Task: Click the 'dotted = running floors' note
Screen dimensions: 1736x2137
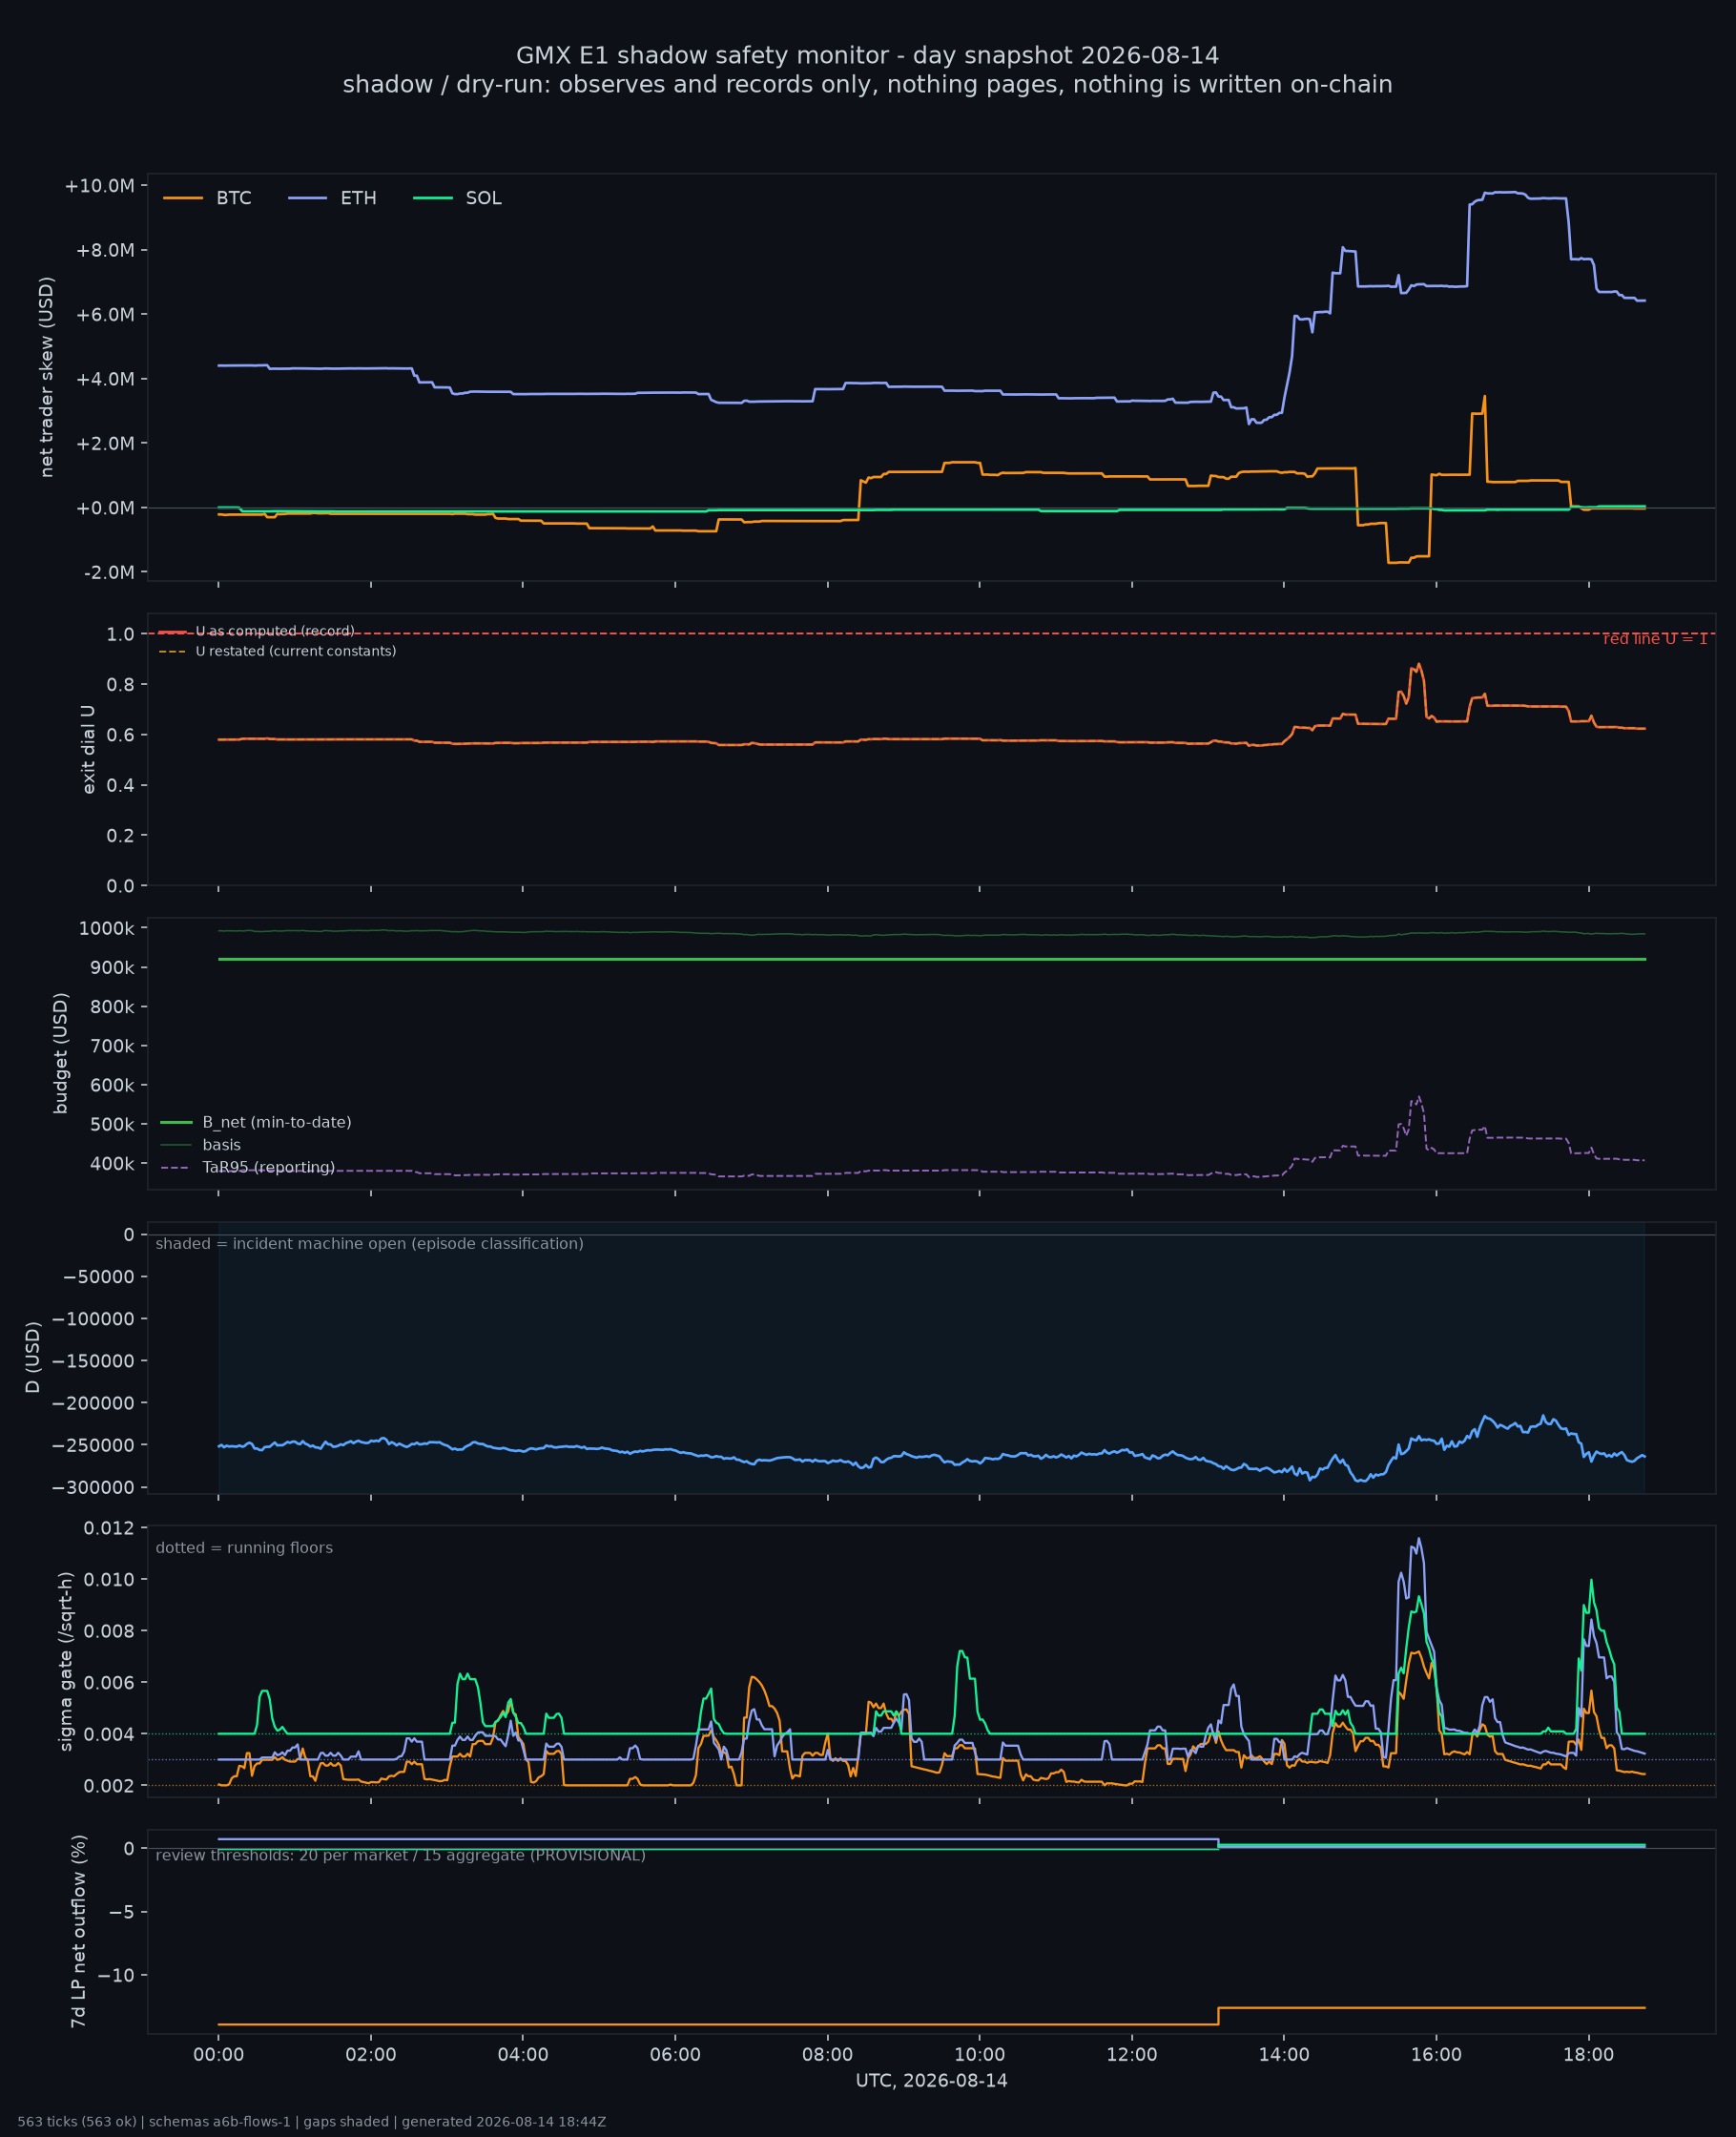Action: tap(244, 1548)
